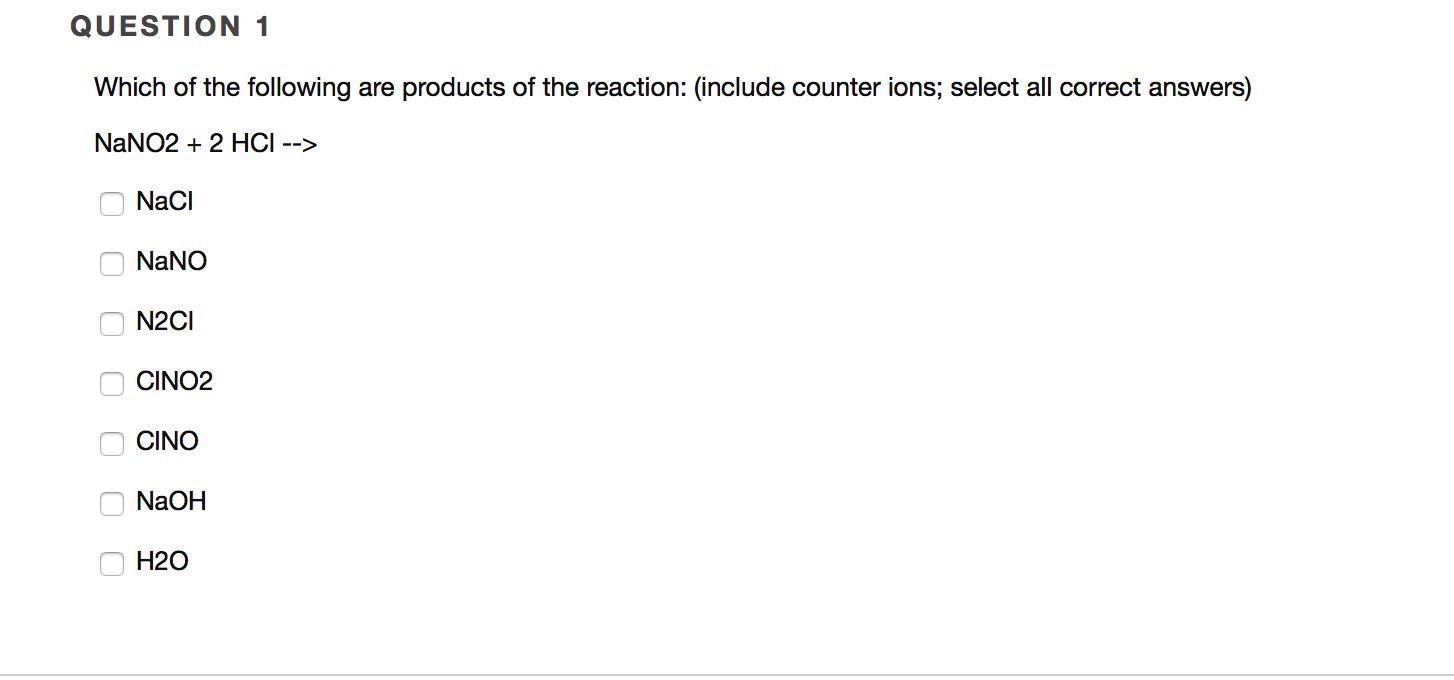Screen dimensions: 1454x680
Task: Select the N2Cl option label
Action: pos(164,321)
